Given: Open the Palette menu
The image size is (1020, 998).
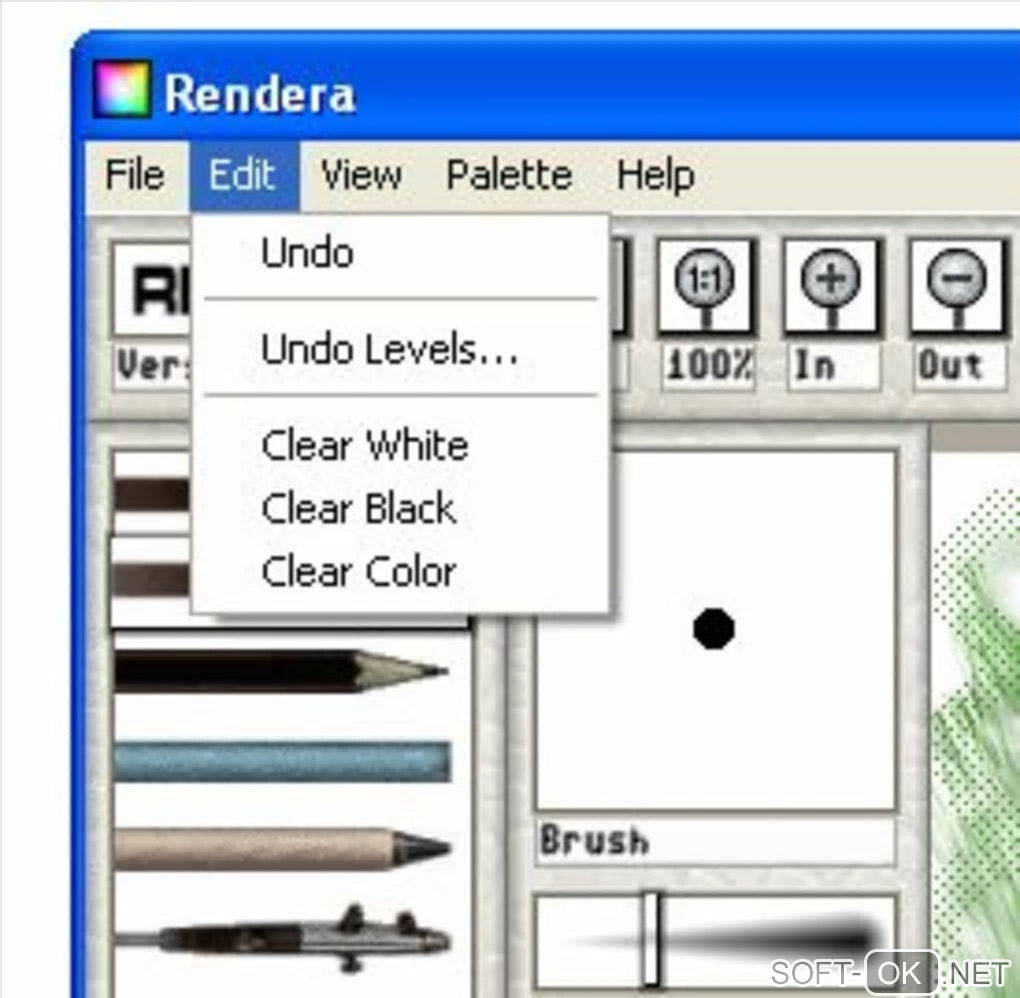Looking at the screenshot, I should coord(509,175).
